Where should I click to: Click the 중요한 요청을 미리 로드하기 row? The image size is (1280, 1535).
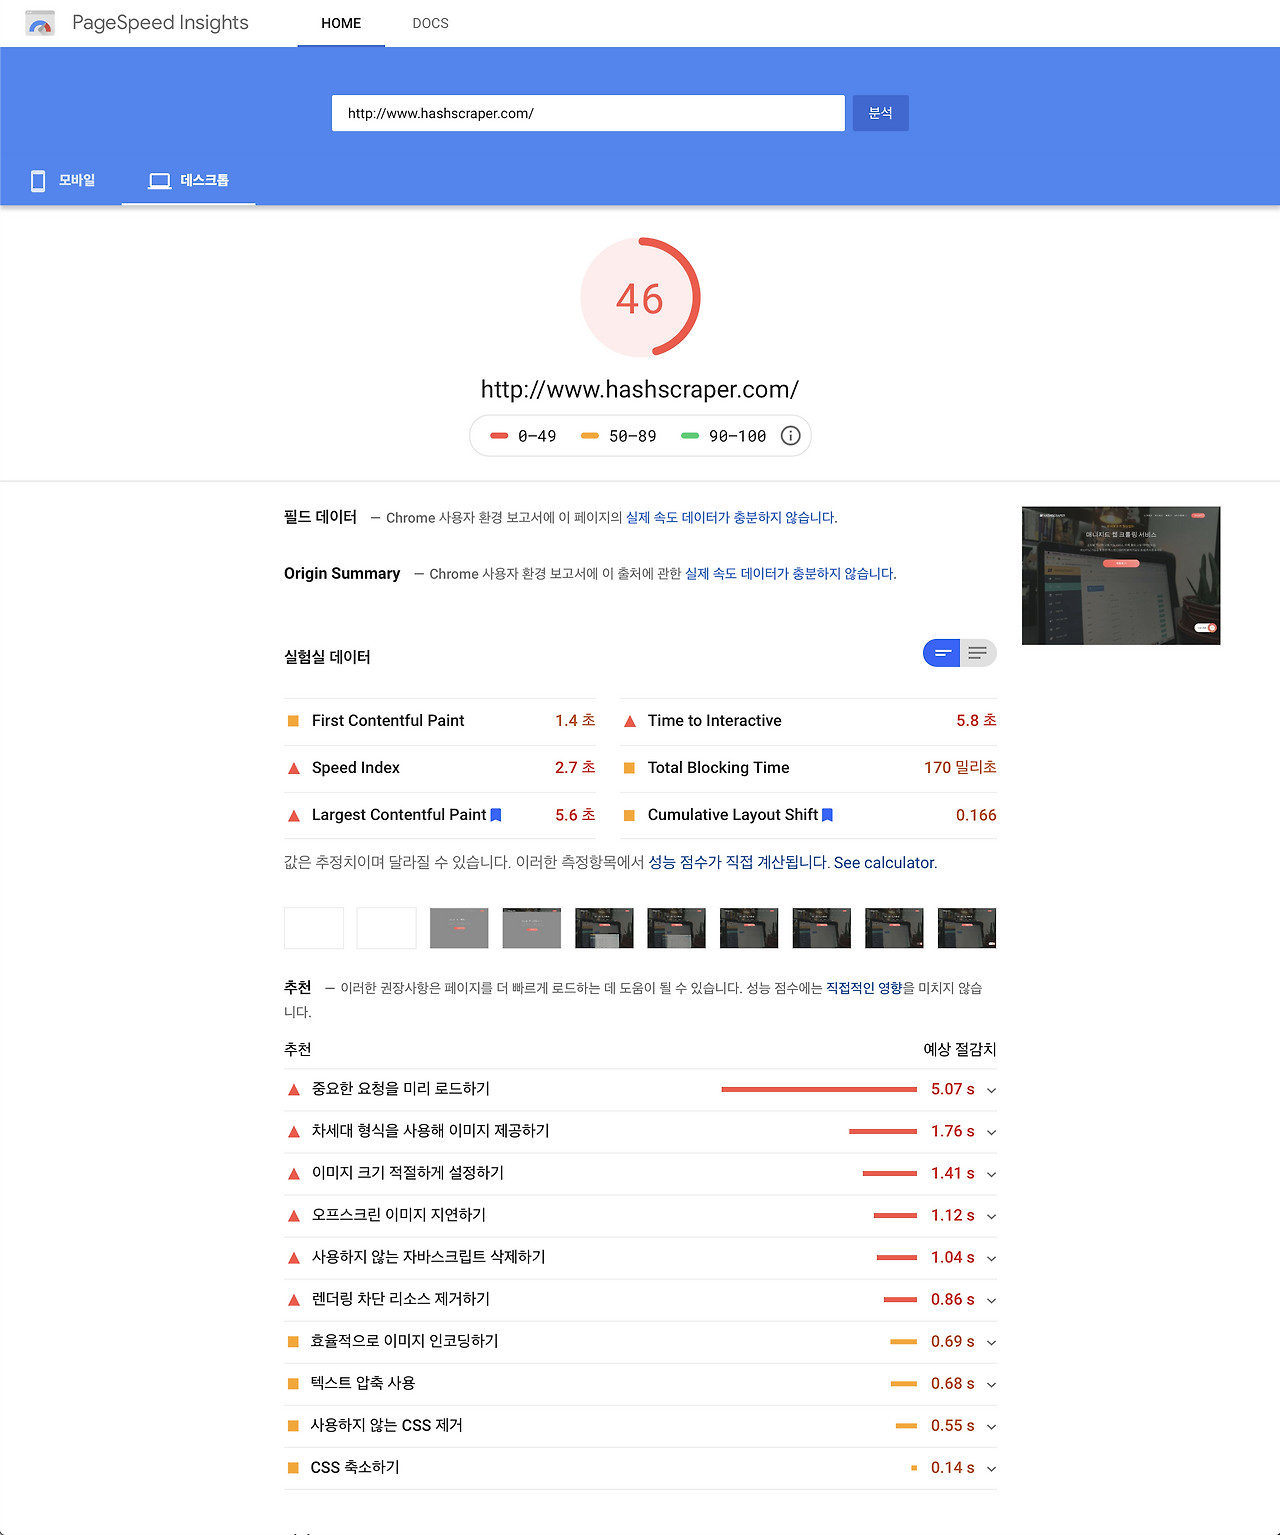pyautogui.click(x=640, y=1090)
